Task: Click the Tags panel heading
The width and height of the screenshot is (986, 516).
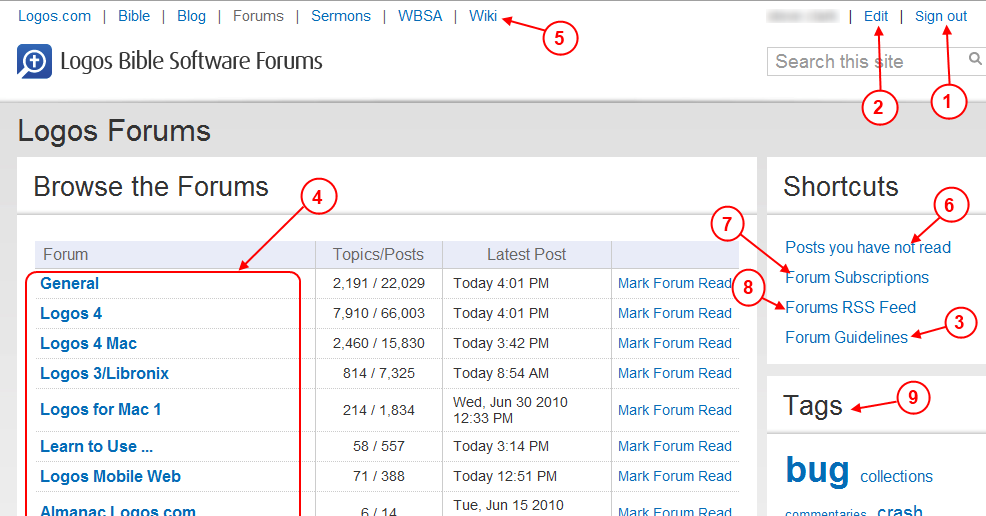Action: pyautogui.click(x=812, y=406)
